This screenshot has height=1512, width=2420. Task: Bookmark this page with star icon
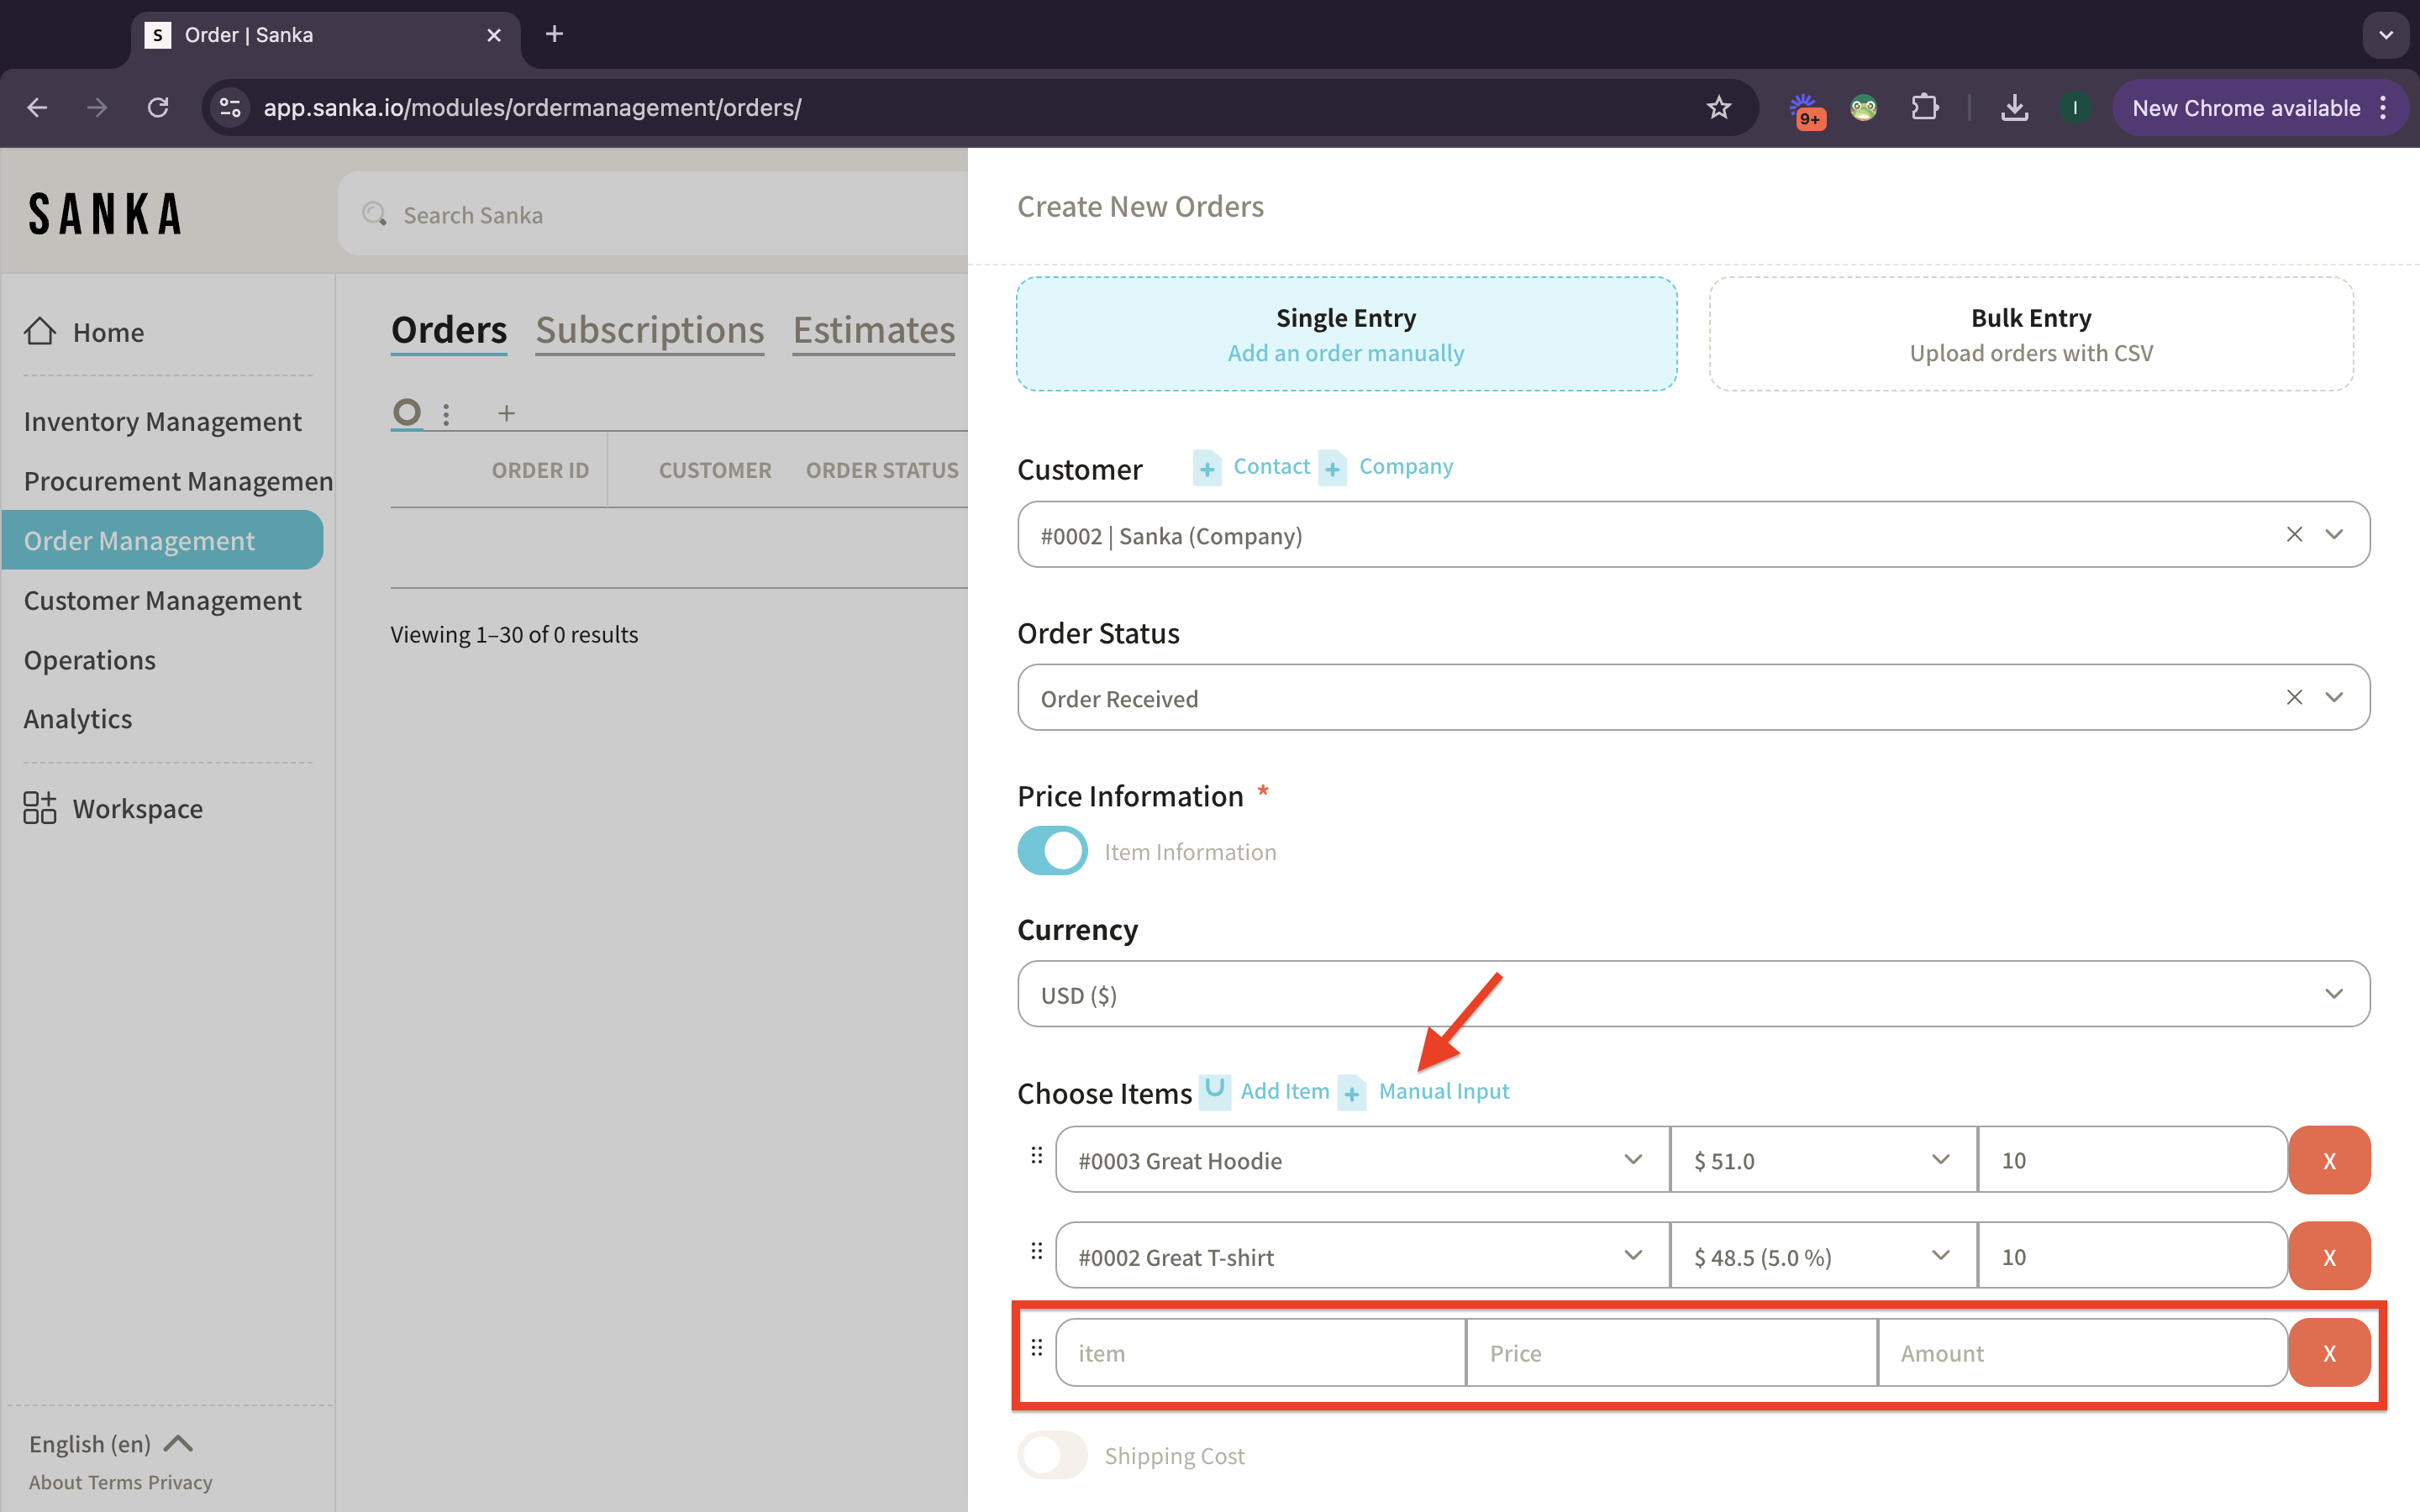[x=1718, y=108]
